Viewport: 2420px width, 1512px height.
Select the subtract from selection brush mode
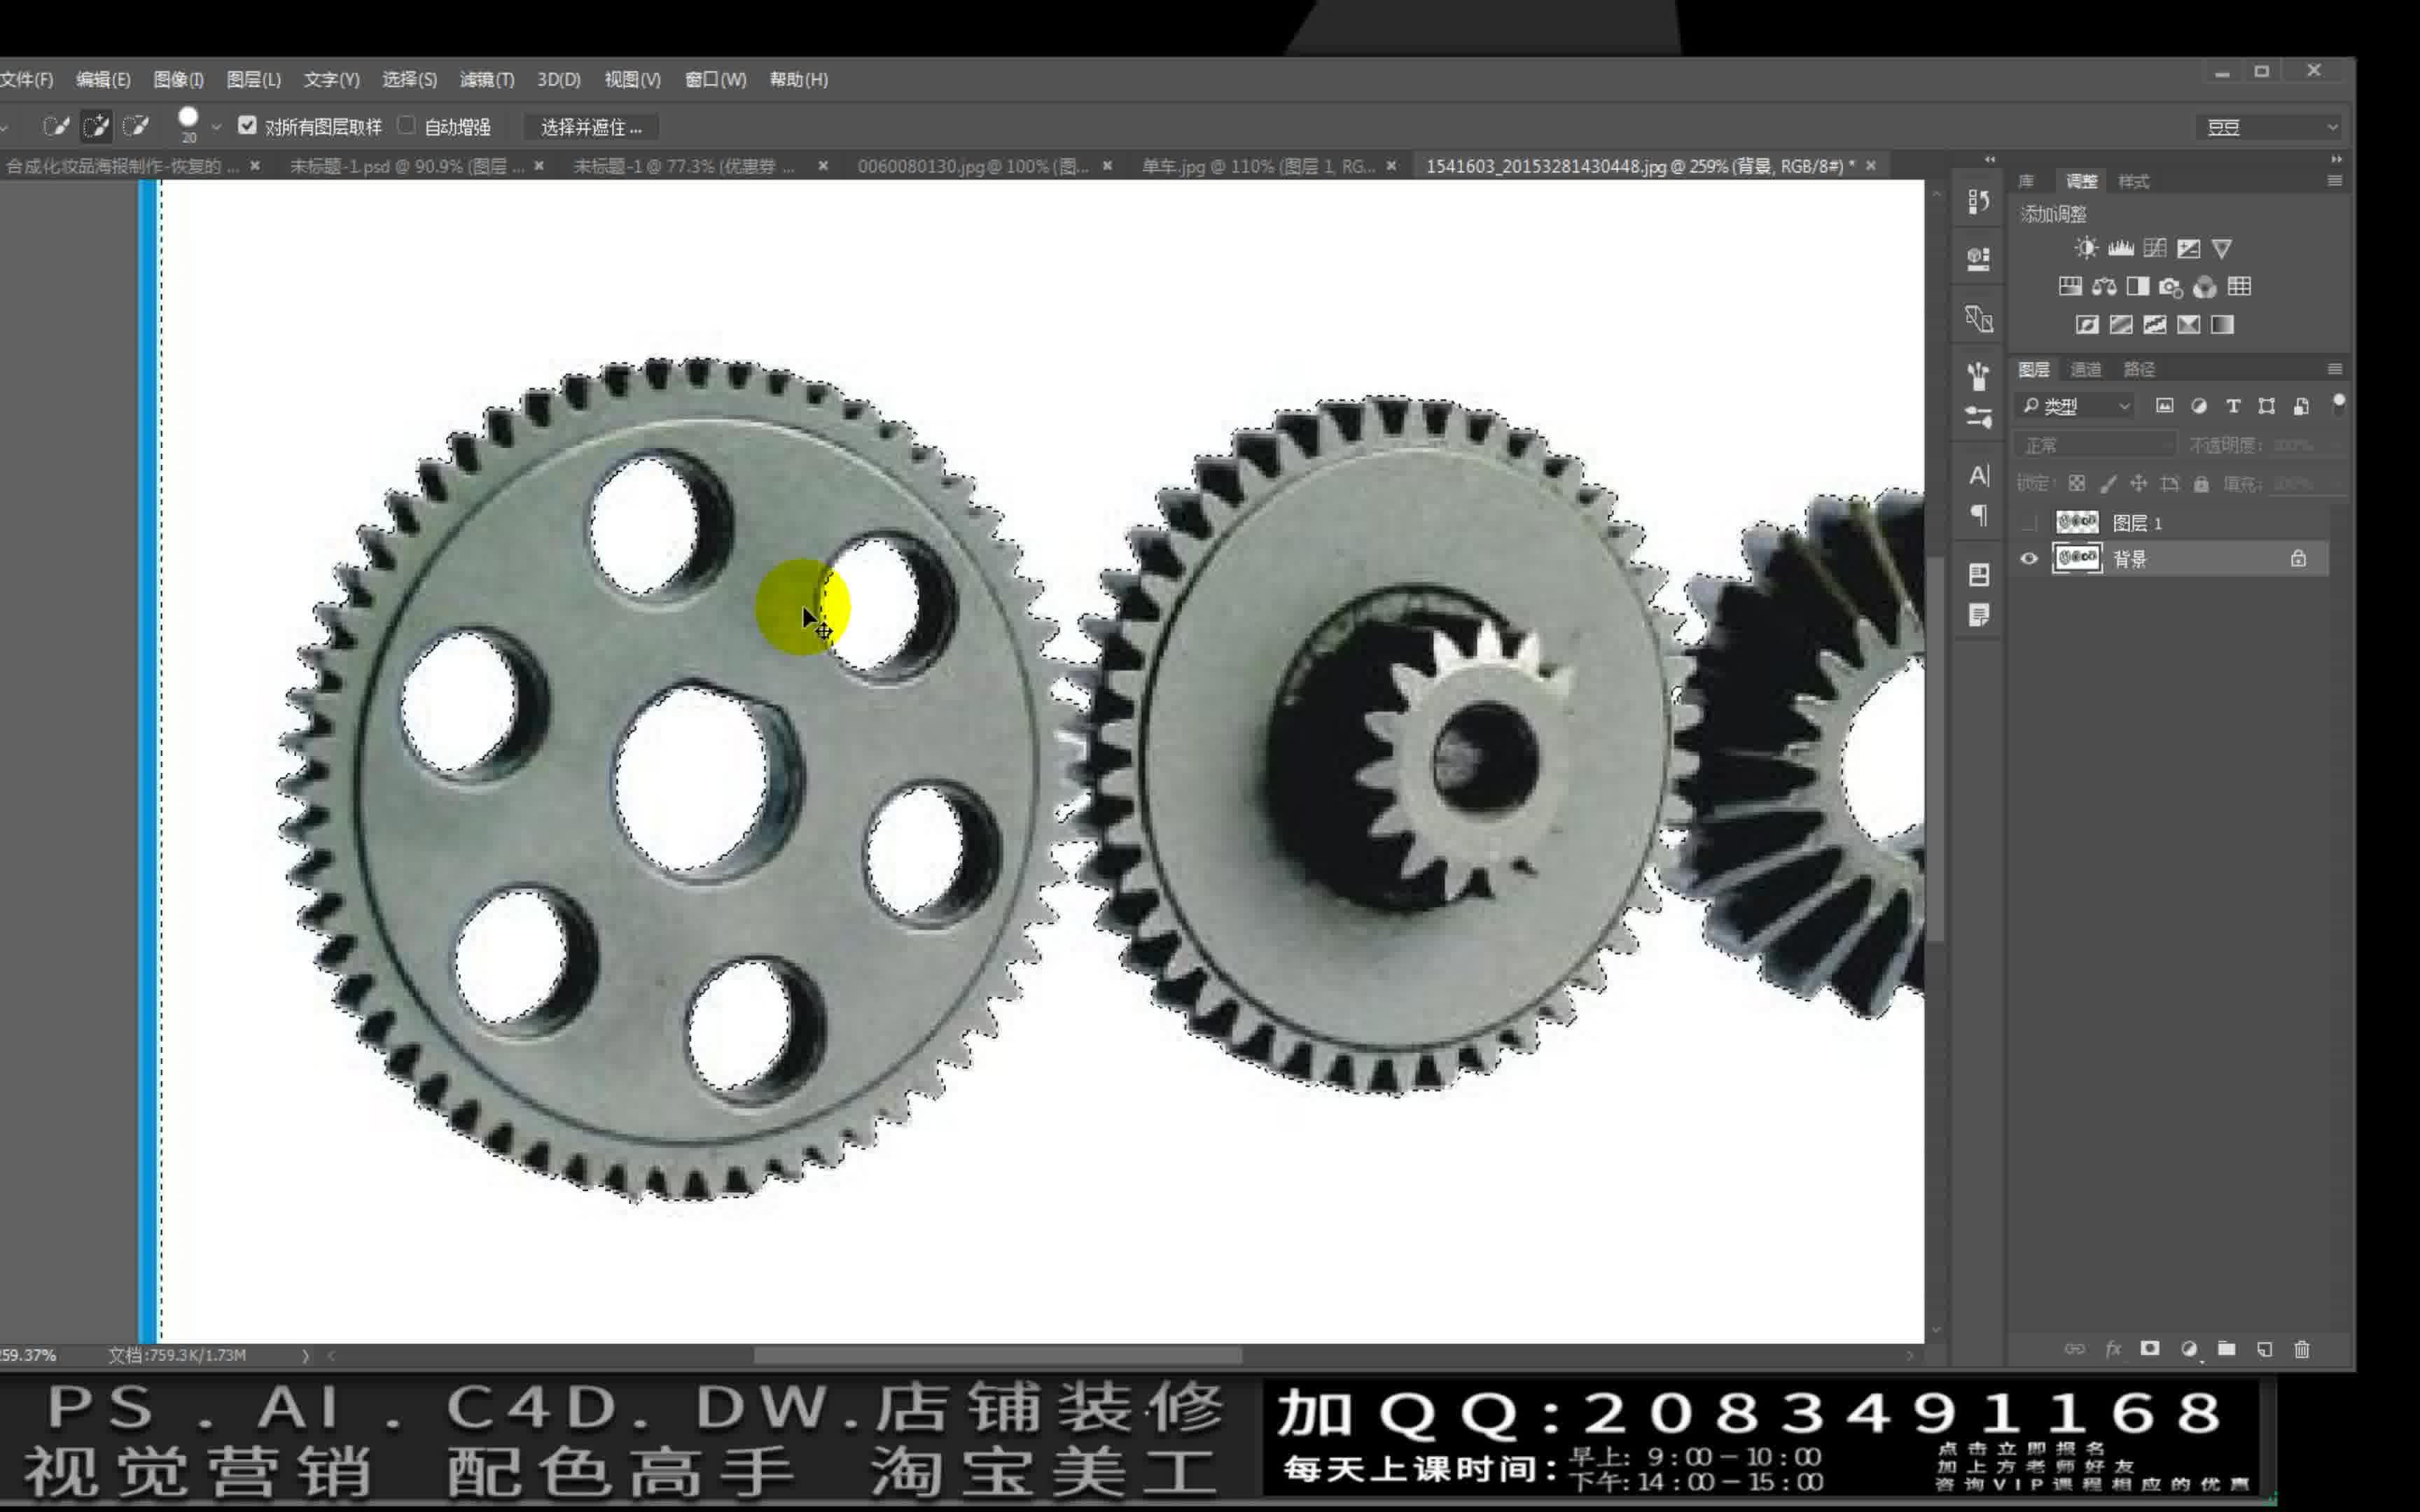(136, 126)
